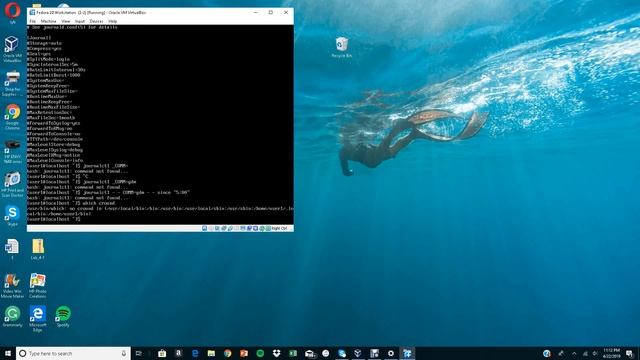Click the HP Photo Creations desktop shortcut
640x360 pixels.
click(x=38, y=286)
